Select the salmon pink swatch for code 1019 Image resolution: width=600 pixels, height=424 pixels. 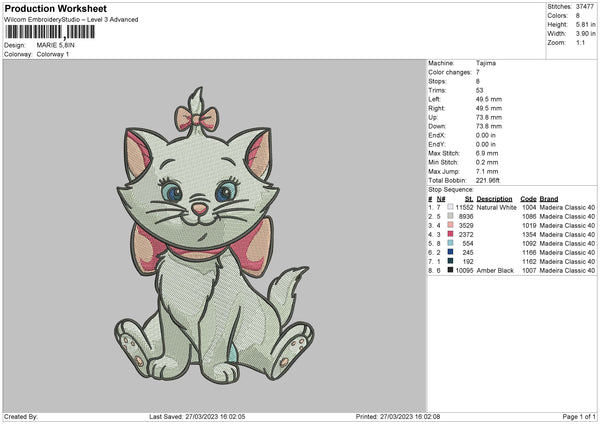pos(450,225)
